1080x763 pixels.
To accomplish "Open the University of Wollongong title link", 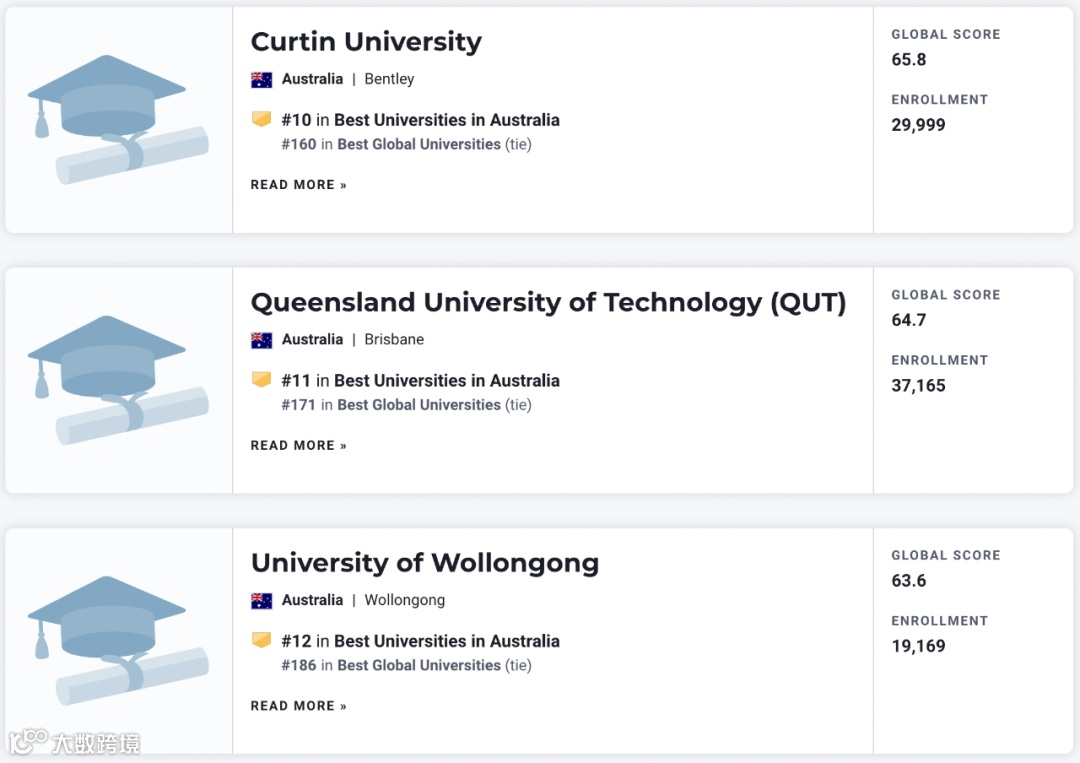I will tap(425, 563).
